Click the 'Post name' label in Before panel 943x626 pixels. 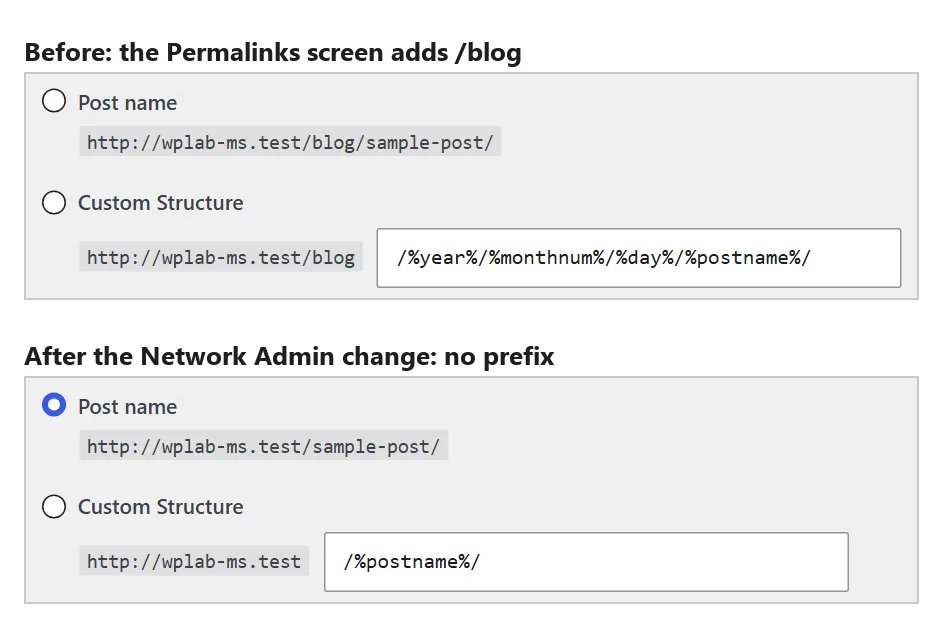point(127,103)
